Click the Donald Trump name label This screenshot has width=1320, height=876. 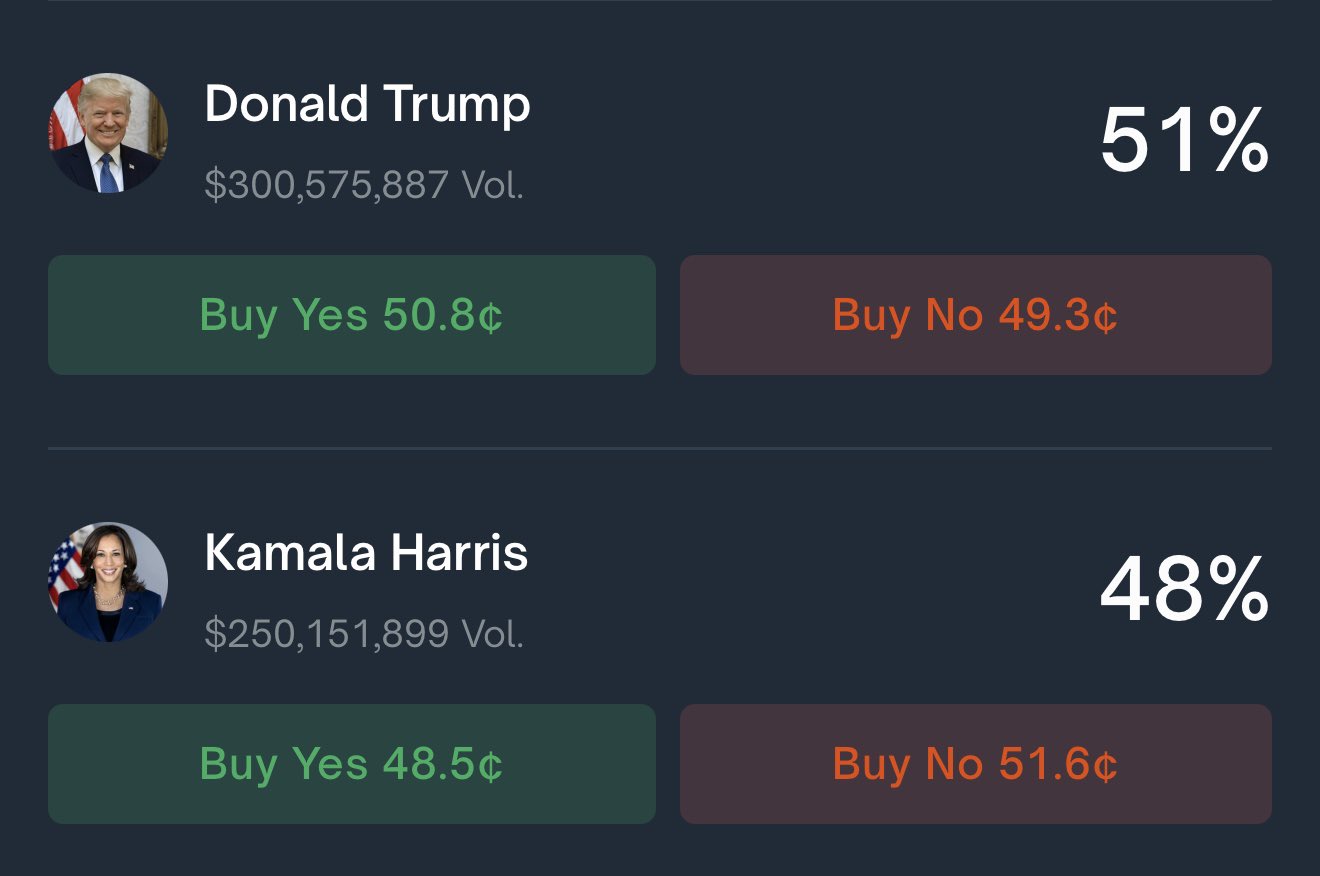(x=367, y=104)
